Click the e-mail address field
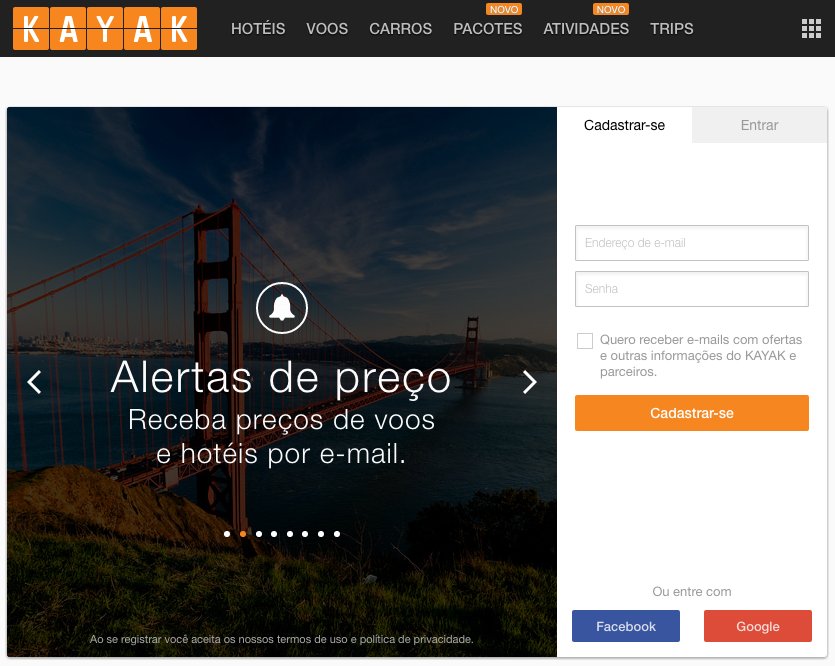The height and width of the screenshot is (666, 835). [691, 242]
